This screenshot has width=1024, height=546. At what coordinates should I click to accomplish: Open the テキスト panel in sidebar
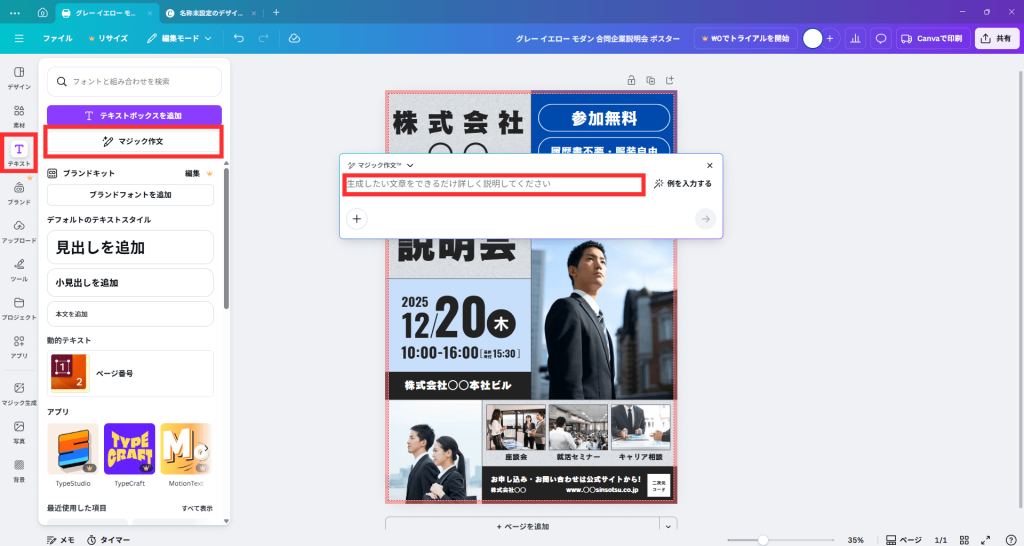click(x=18, y=153)
